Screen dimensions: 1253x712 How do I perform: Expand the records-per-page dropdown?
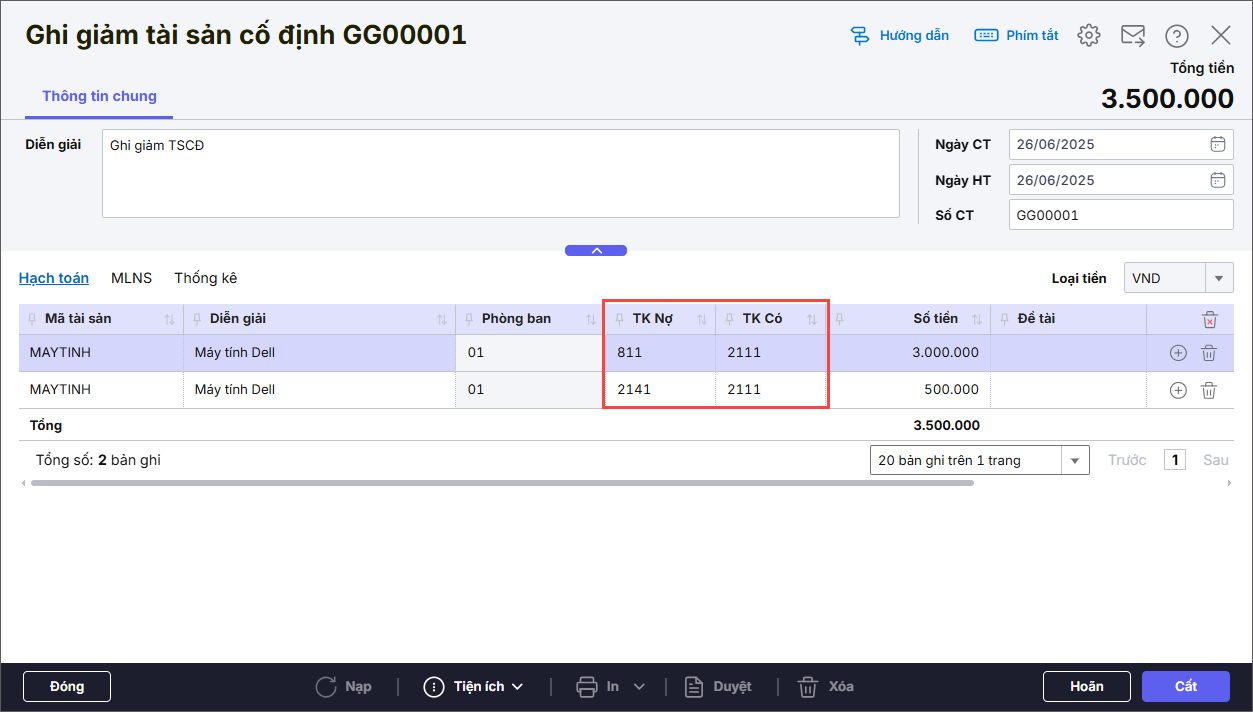point(1075,460)
